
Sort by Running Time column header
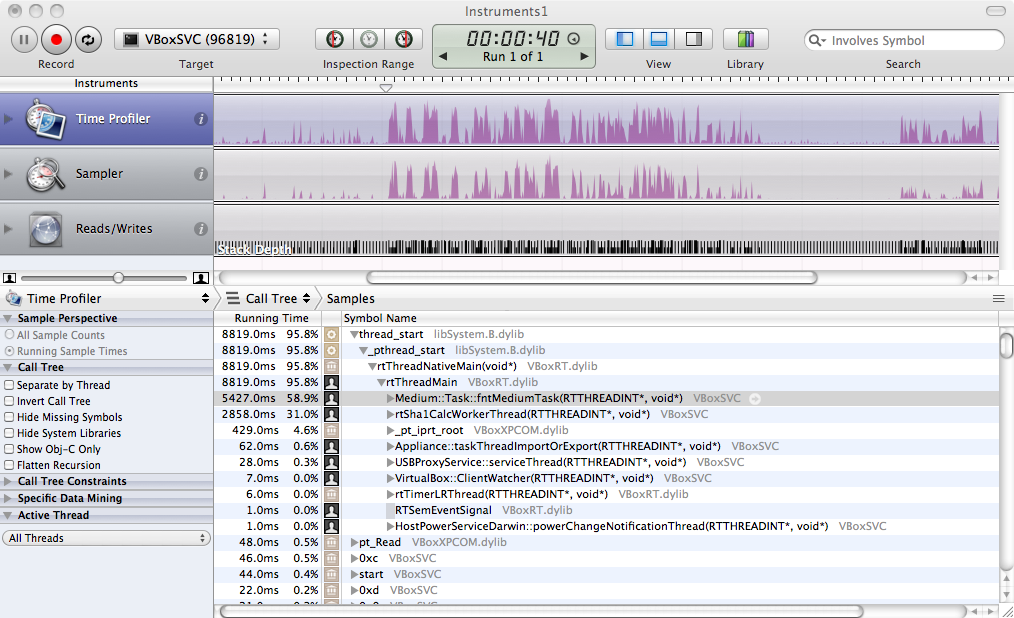click(x=268, y=318)
